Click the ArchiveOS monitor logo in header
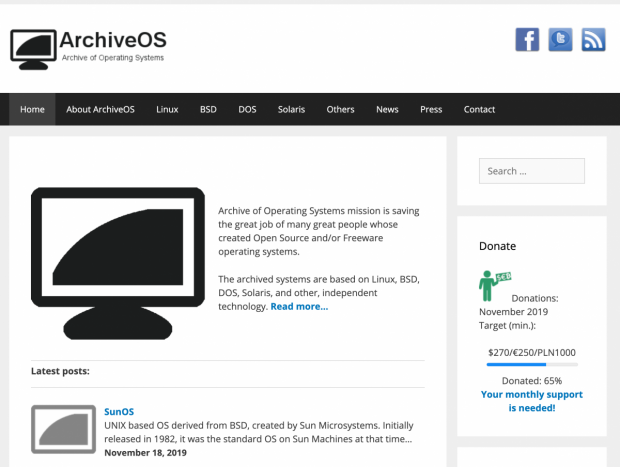The width and height of the screenshot is (620, 467). [33, 49]
